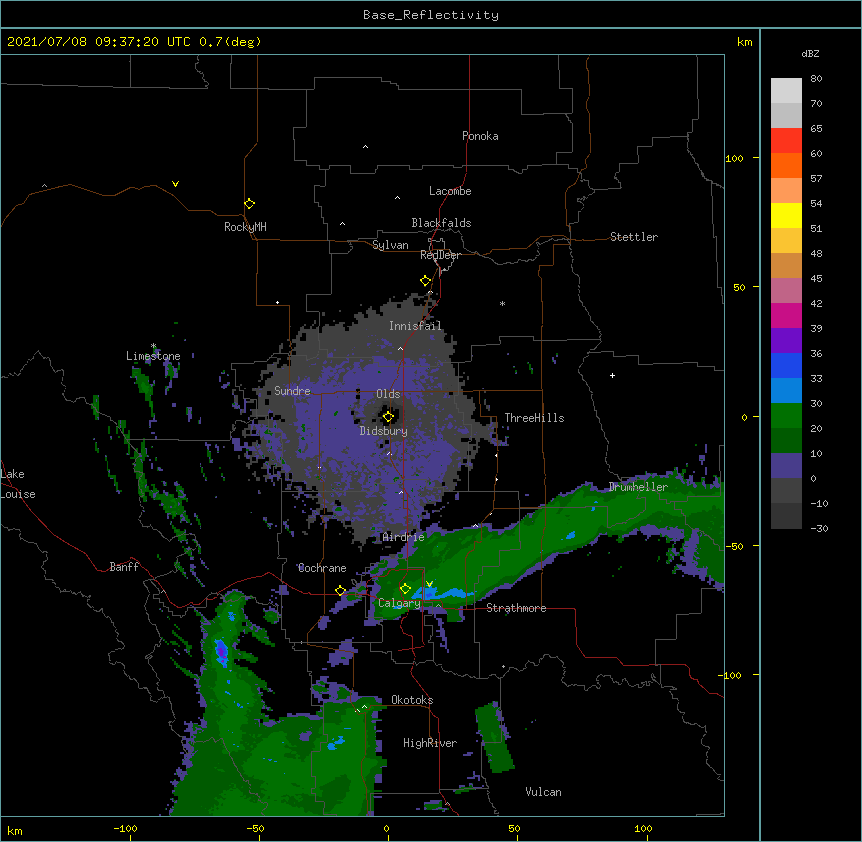The width and height of the screenshot is (862, 842).
Task: Click the Base_Reflectivity title
Action: (431, 15)
